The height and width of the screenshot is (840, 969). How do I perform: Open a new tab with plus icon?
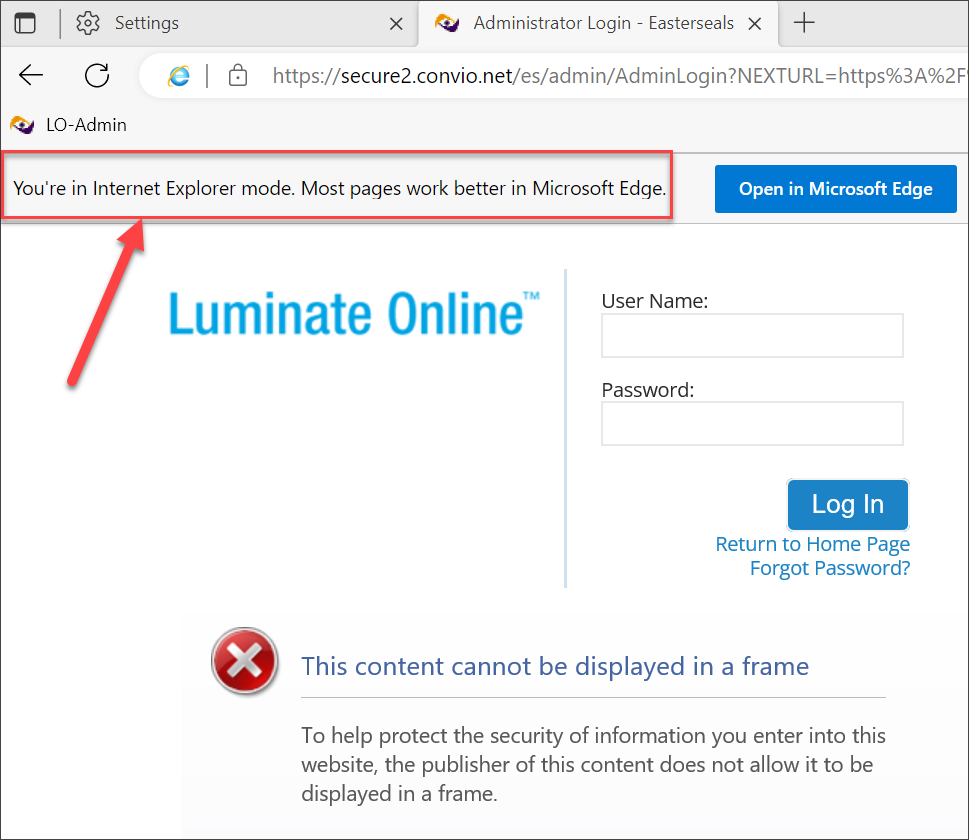(x=804, y=23)
